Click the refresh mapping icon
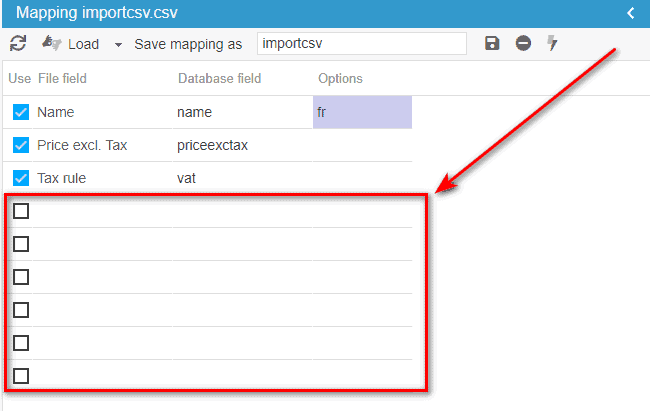 tap(18, 44)
